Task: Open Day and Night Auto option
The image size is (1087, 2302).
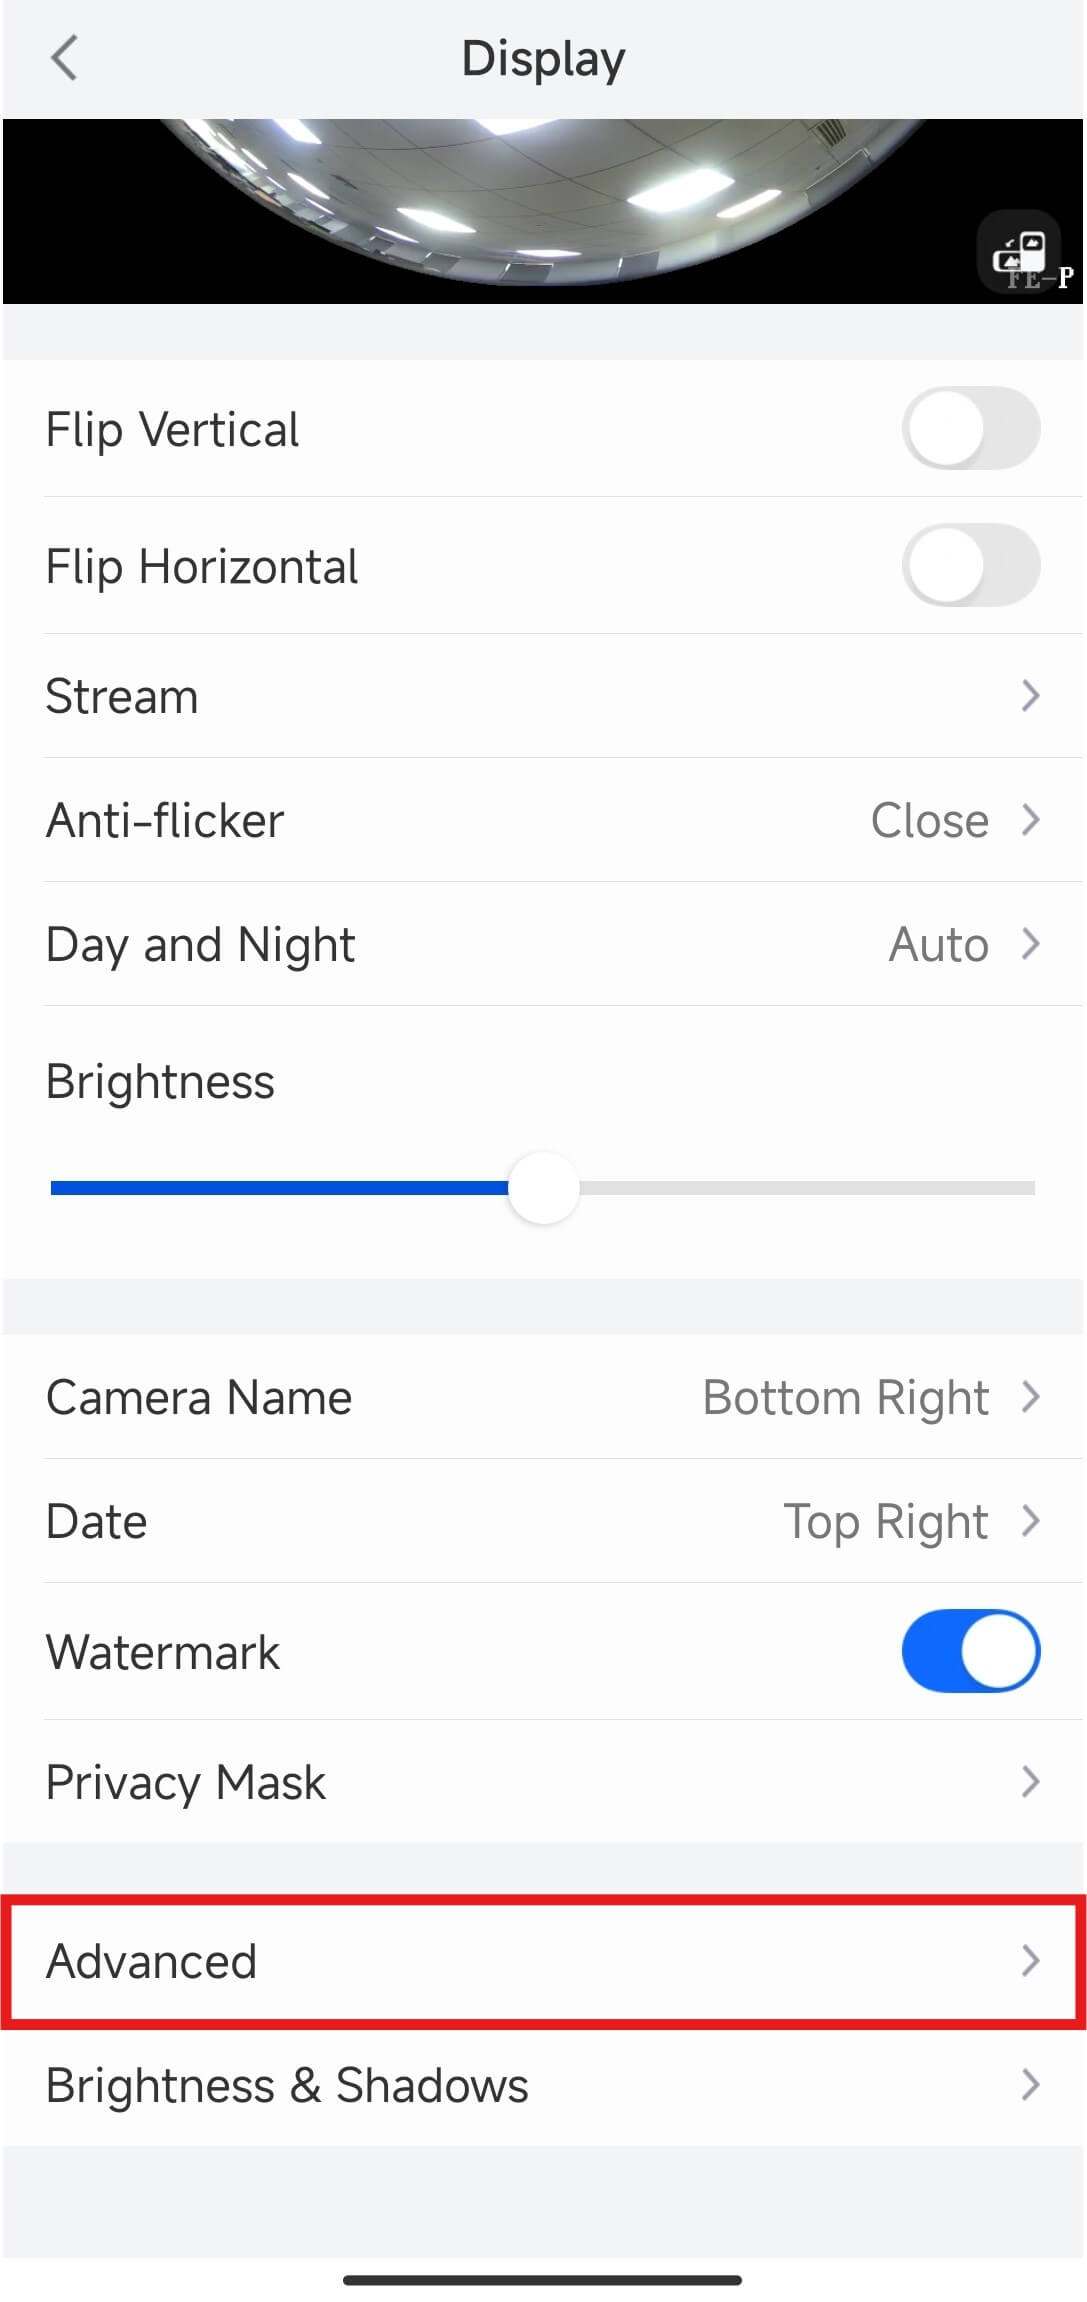Action: [x=938, y=944]
